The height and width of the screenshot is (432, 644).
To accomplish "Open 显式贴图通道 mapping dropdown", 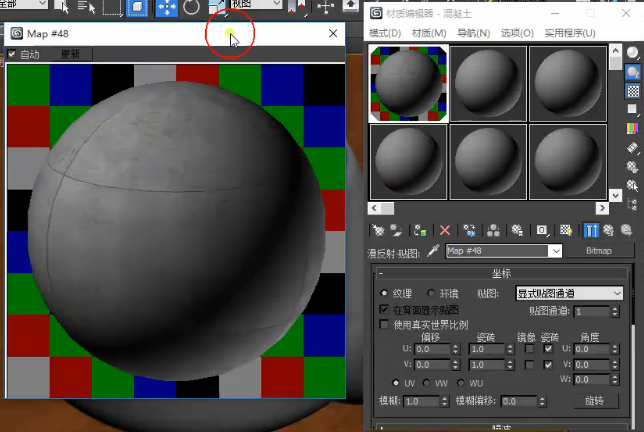I will click(x=569, y=293).
